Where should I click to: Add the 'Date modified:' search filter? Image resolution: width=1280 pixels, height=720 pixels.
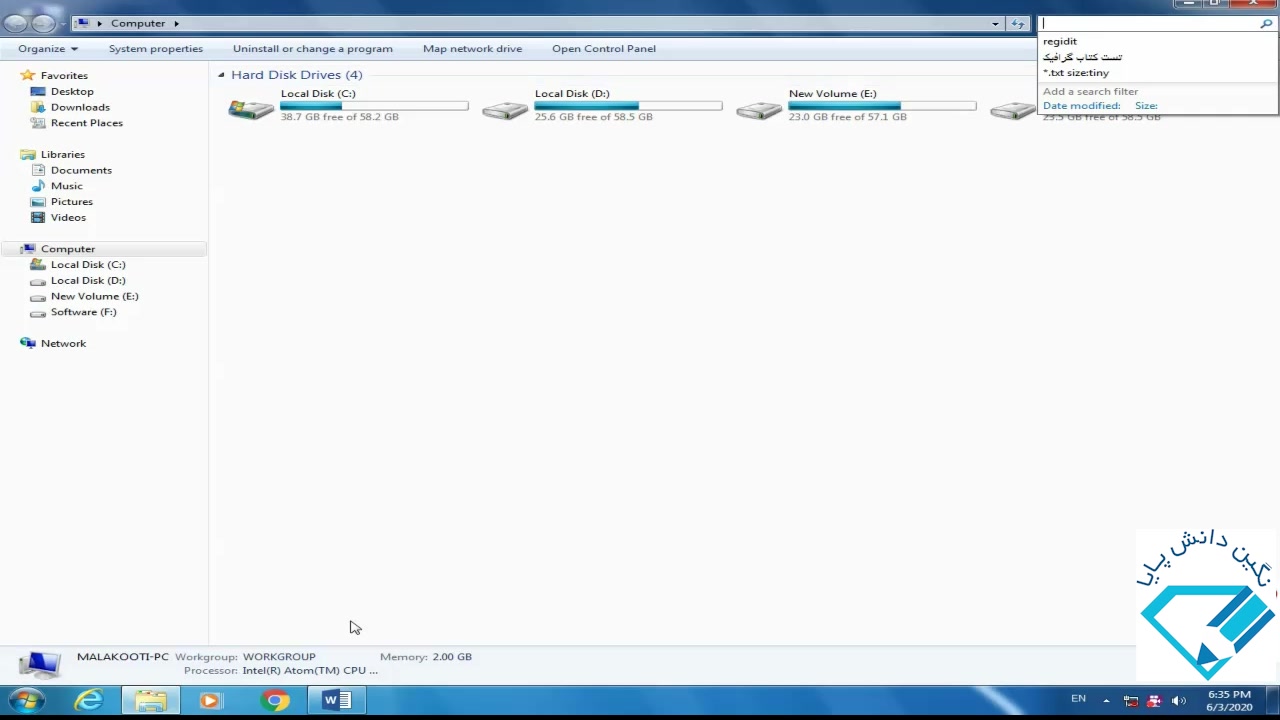click(x=1081, y=106)
